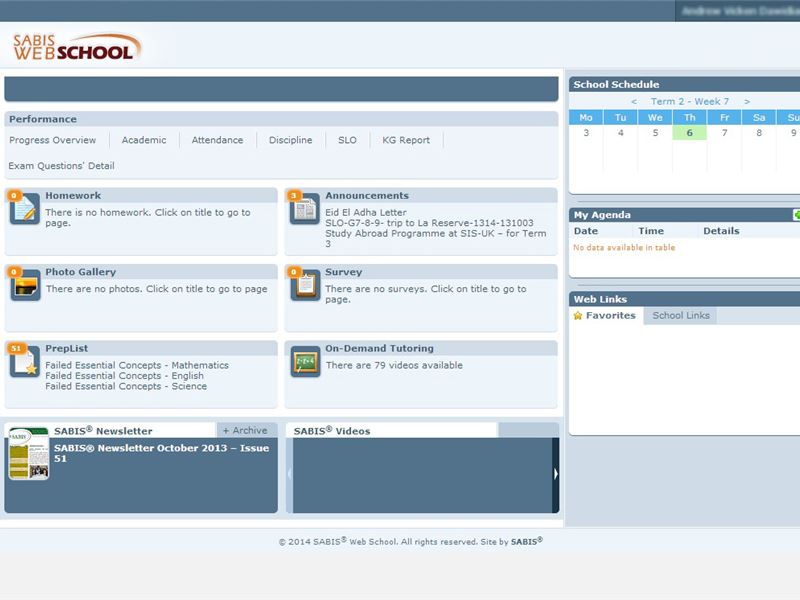The width and height of the screenshot is (800, 600).
Task: Open the Survey title
Action: [343, 272]
